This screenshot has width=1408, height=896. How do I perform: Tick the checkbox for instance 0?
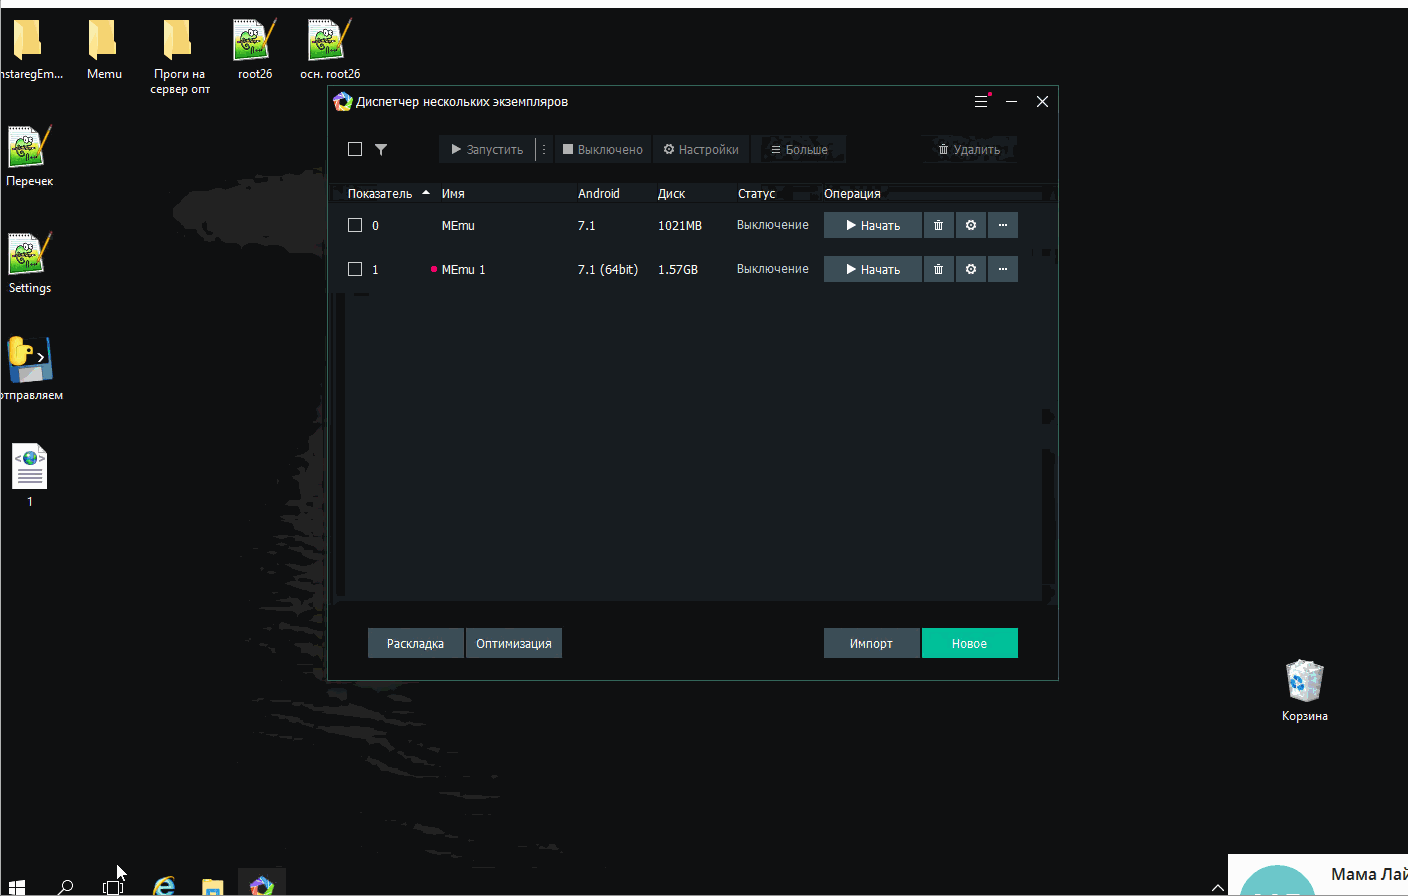click(355, 225)
